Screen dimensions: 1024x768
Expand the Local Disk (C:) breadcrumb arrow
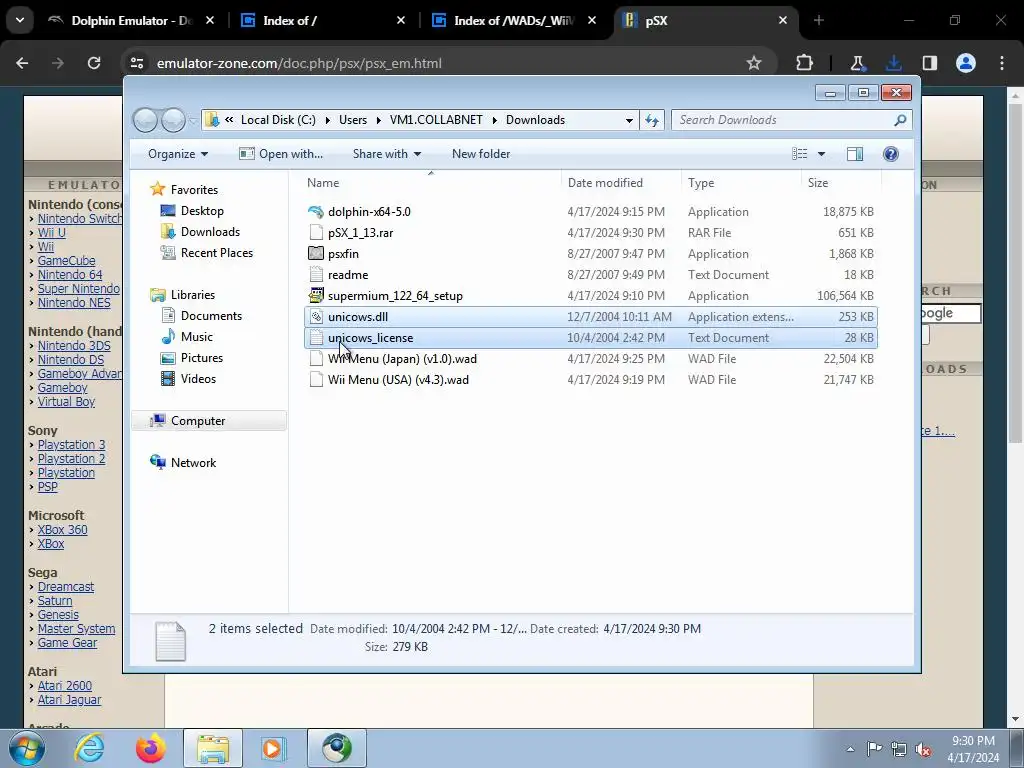(327, 120)
